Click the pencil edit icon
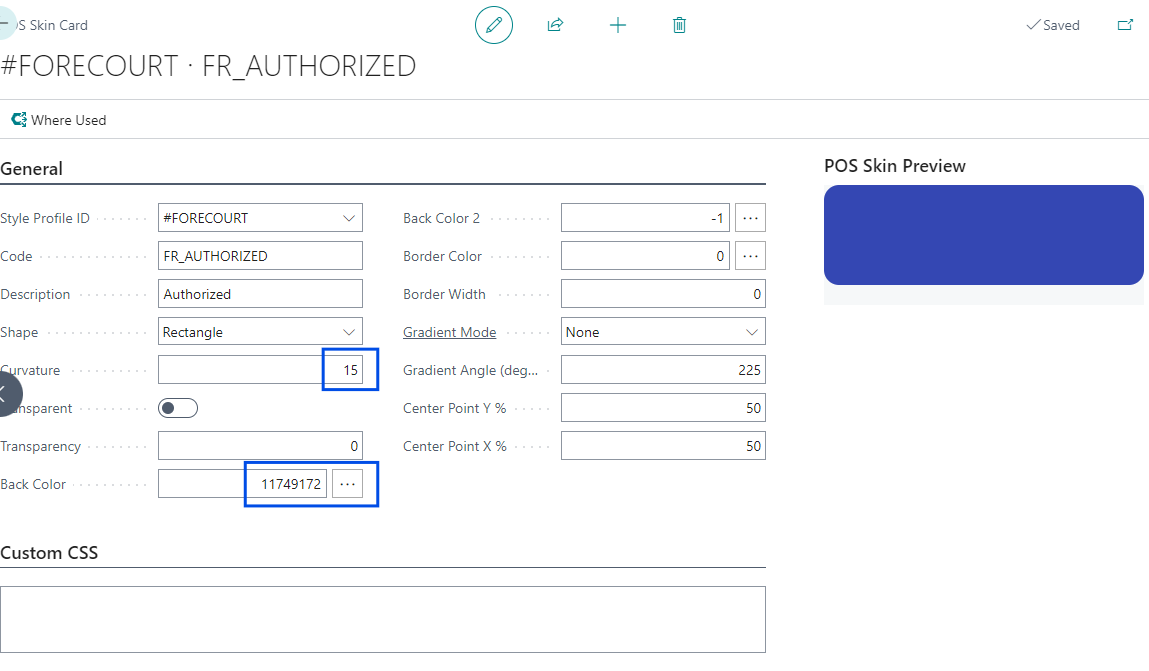This screenshot has width=1149, height=671. click(494, 25)
